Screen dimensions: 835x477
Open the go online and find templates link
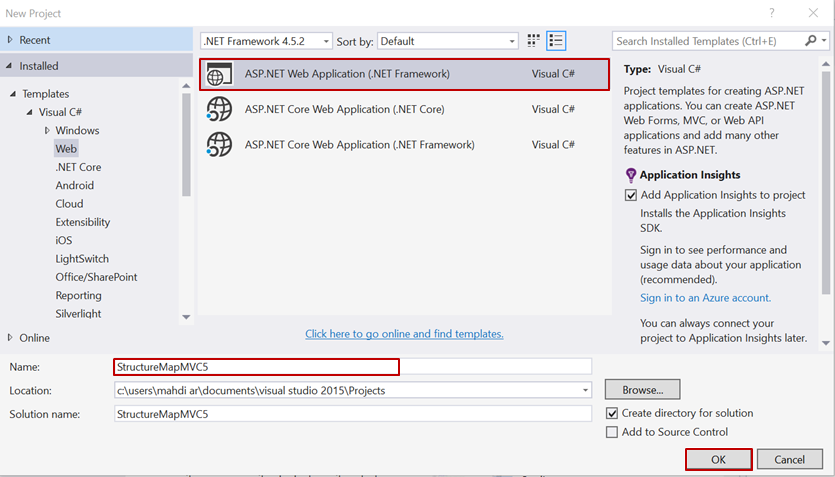point(404,334)
